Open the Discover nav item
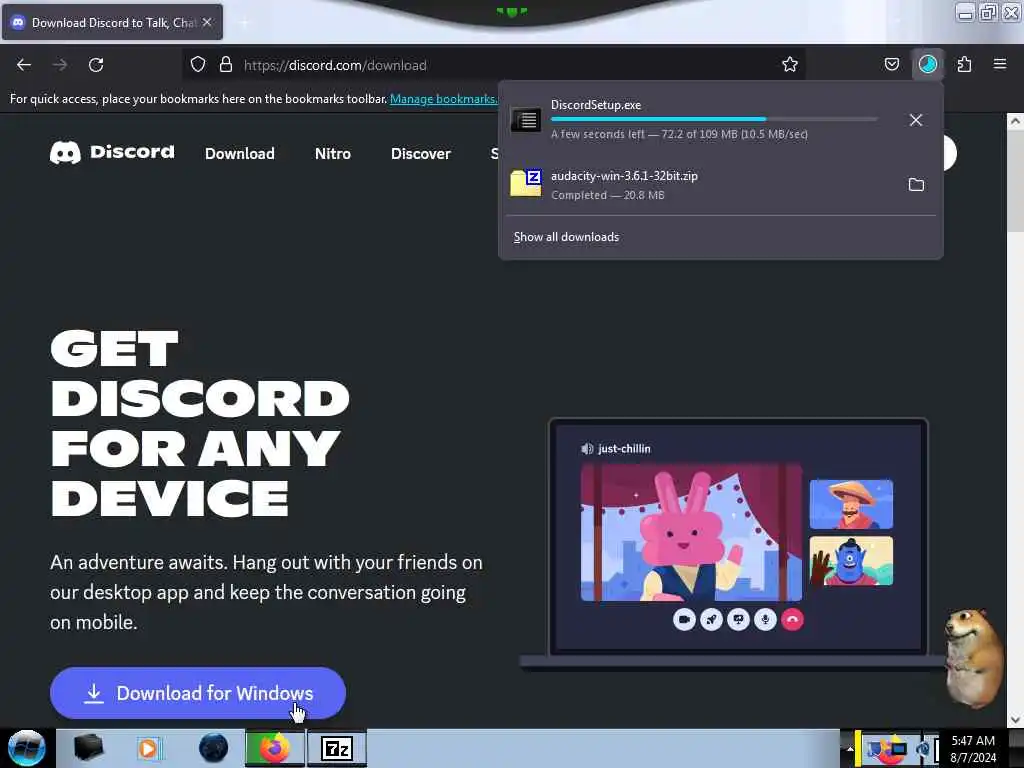 coord(421,153)
